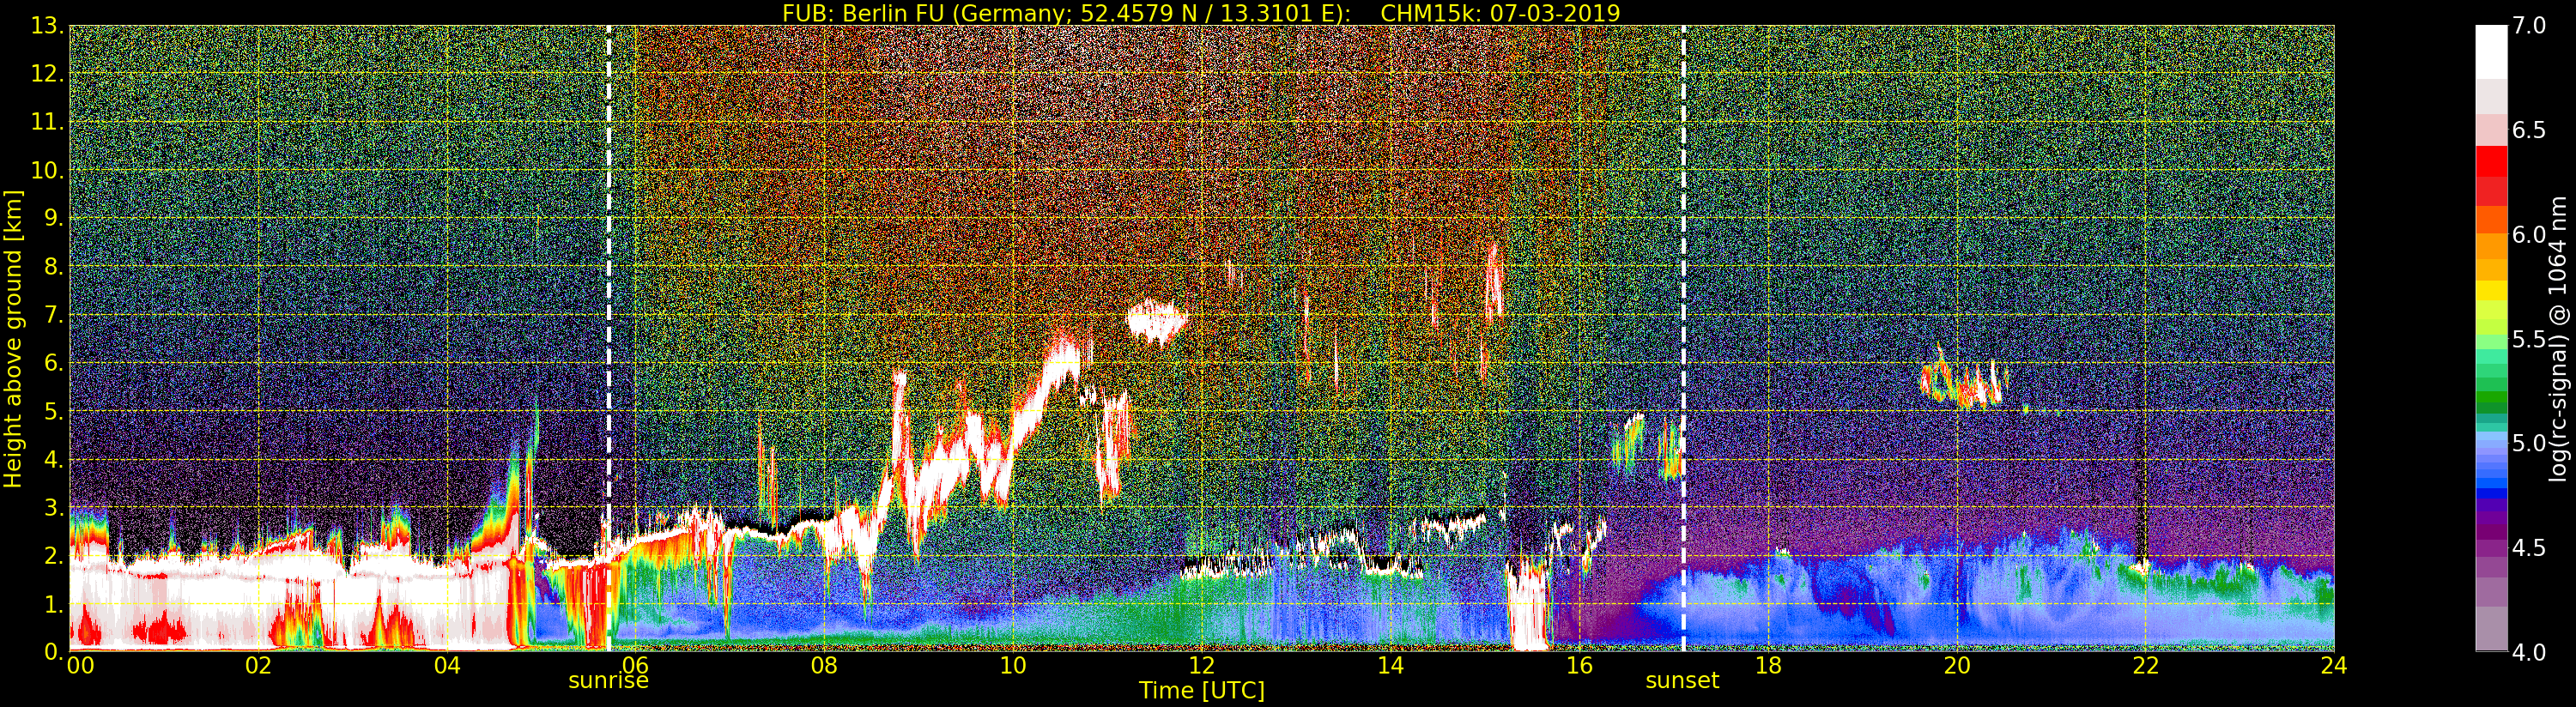Click the time axis tick "04"
The image size is (2576, 707).
pos(447,665)
